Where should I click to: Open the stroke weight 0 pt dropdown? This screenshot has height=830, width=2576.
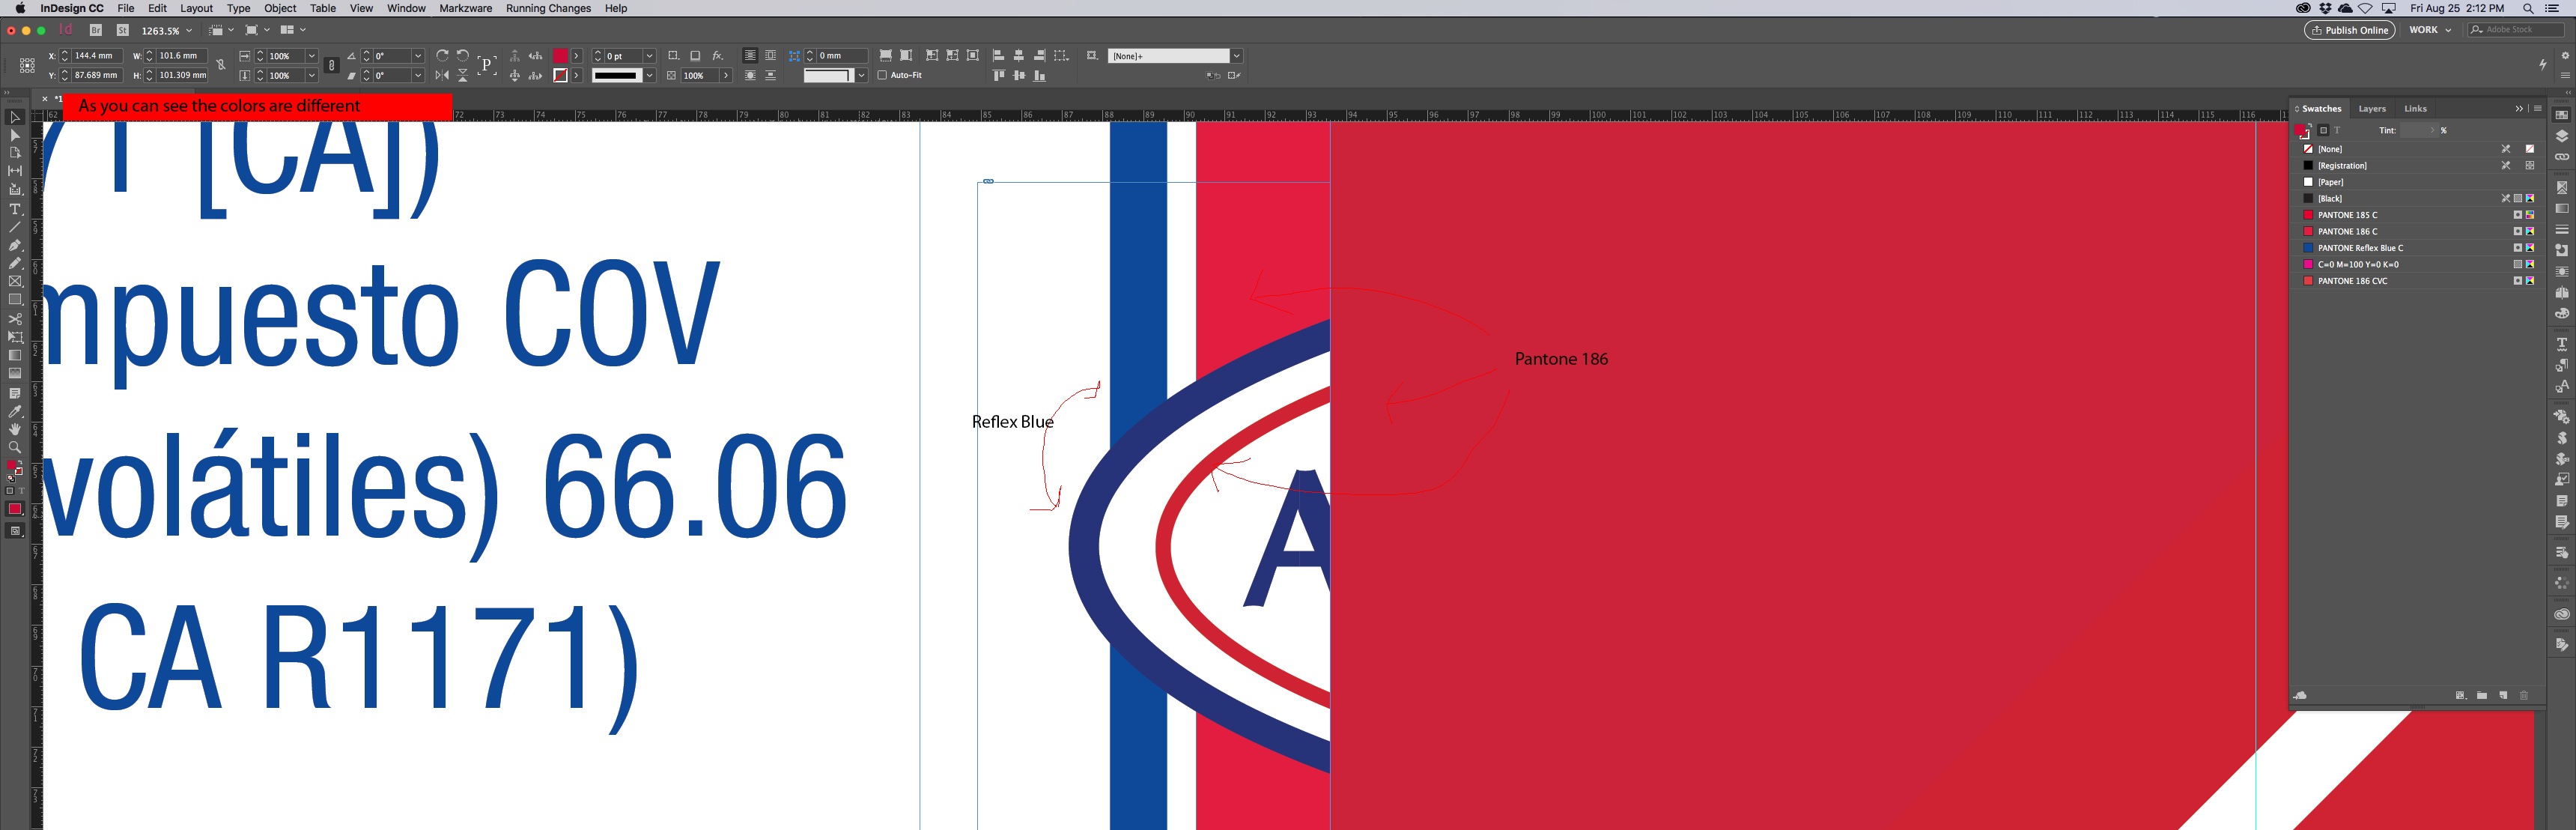coord(649,56)
